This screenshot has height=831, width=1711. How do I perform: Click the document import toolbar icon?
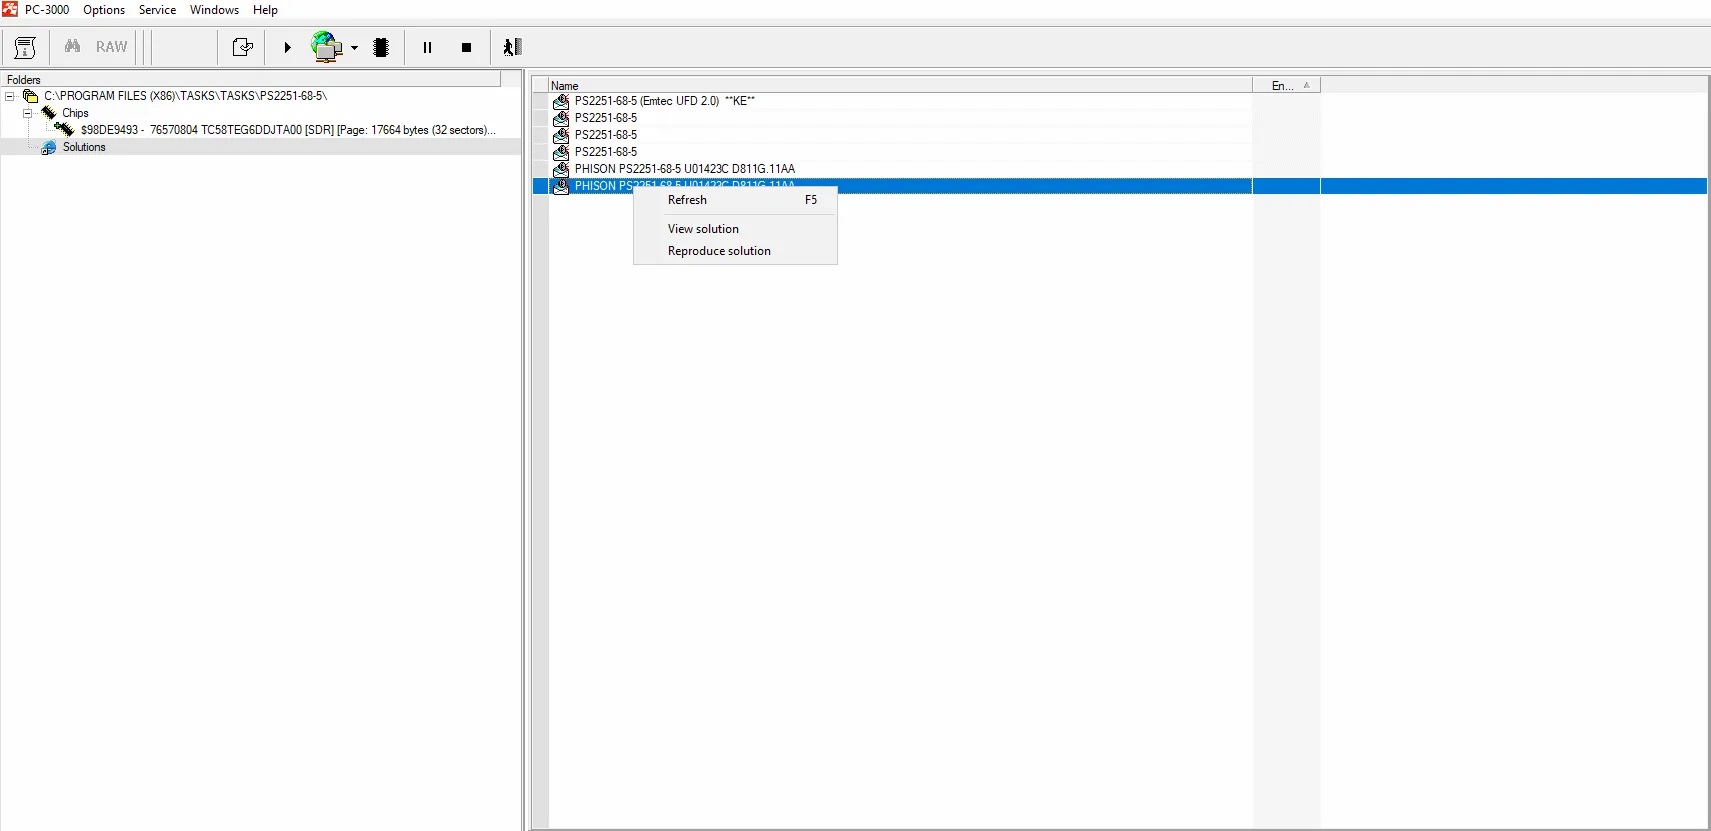click(x=242, y=47)
